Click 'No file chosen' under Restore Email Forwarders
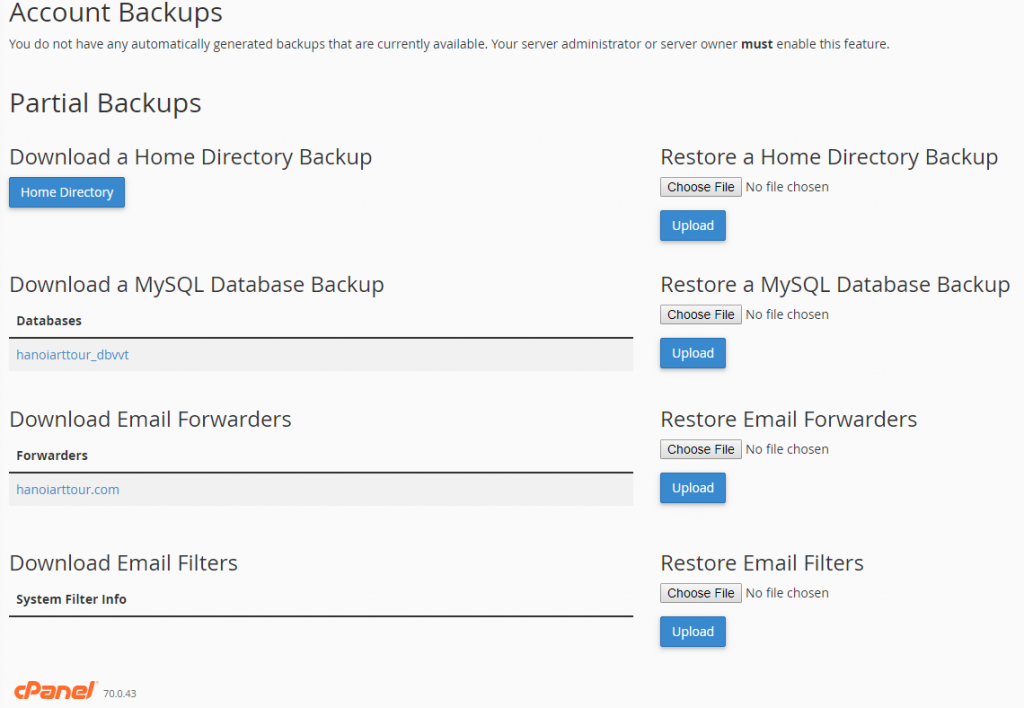The width and height of the screenshot is (1024, 708). click(x=787, y=449)
